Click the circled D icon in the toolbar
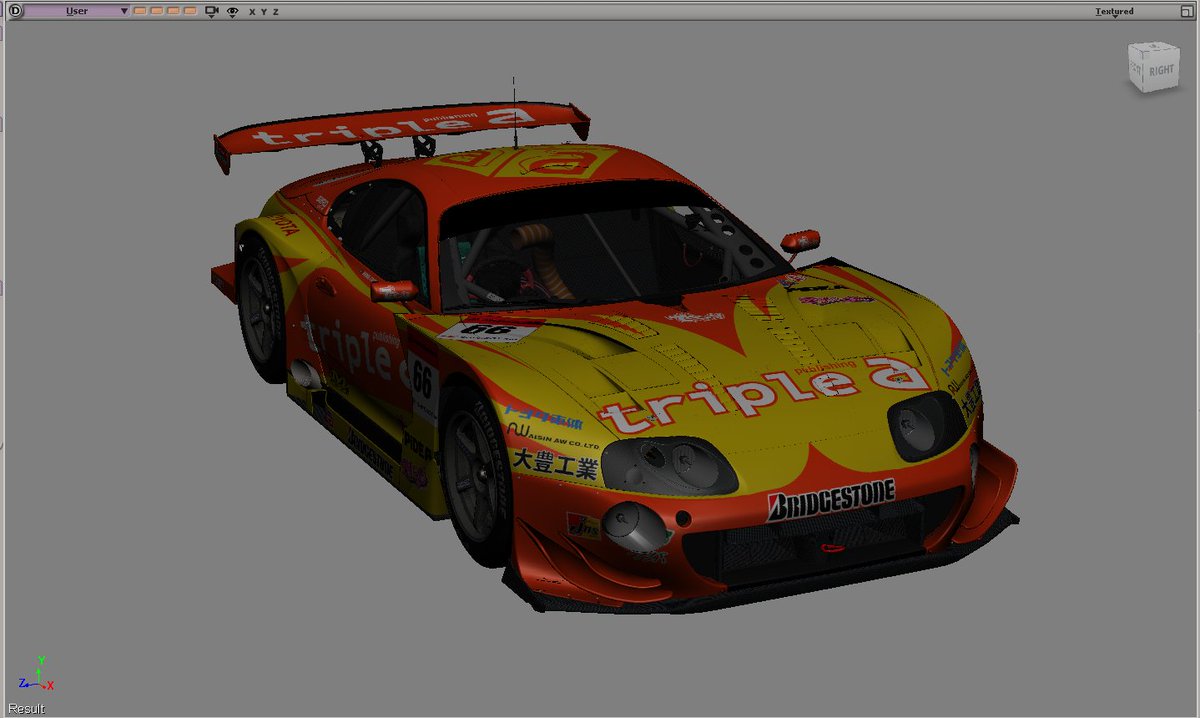Viewport: 1200px width, 718px height. [x=15, y=10]
